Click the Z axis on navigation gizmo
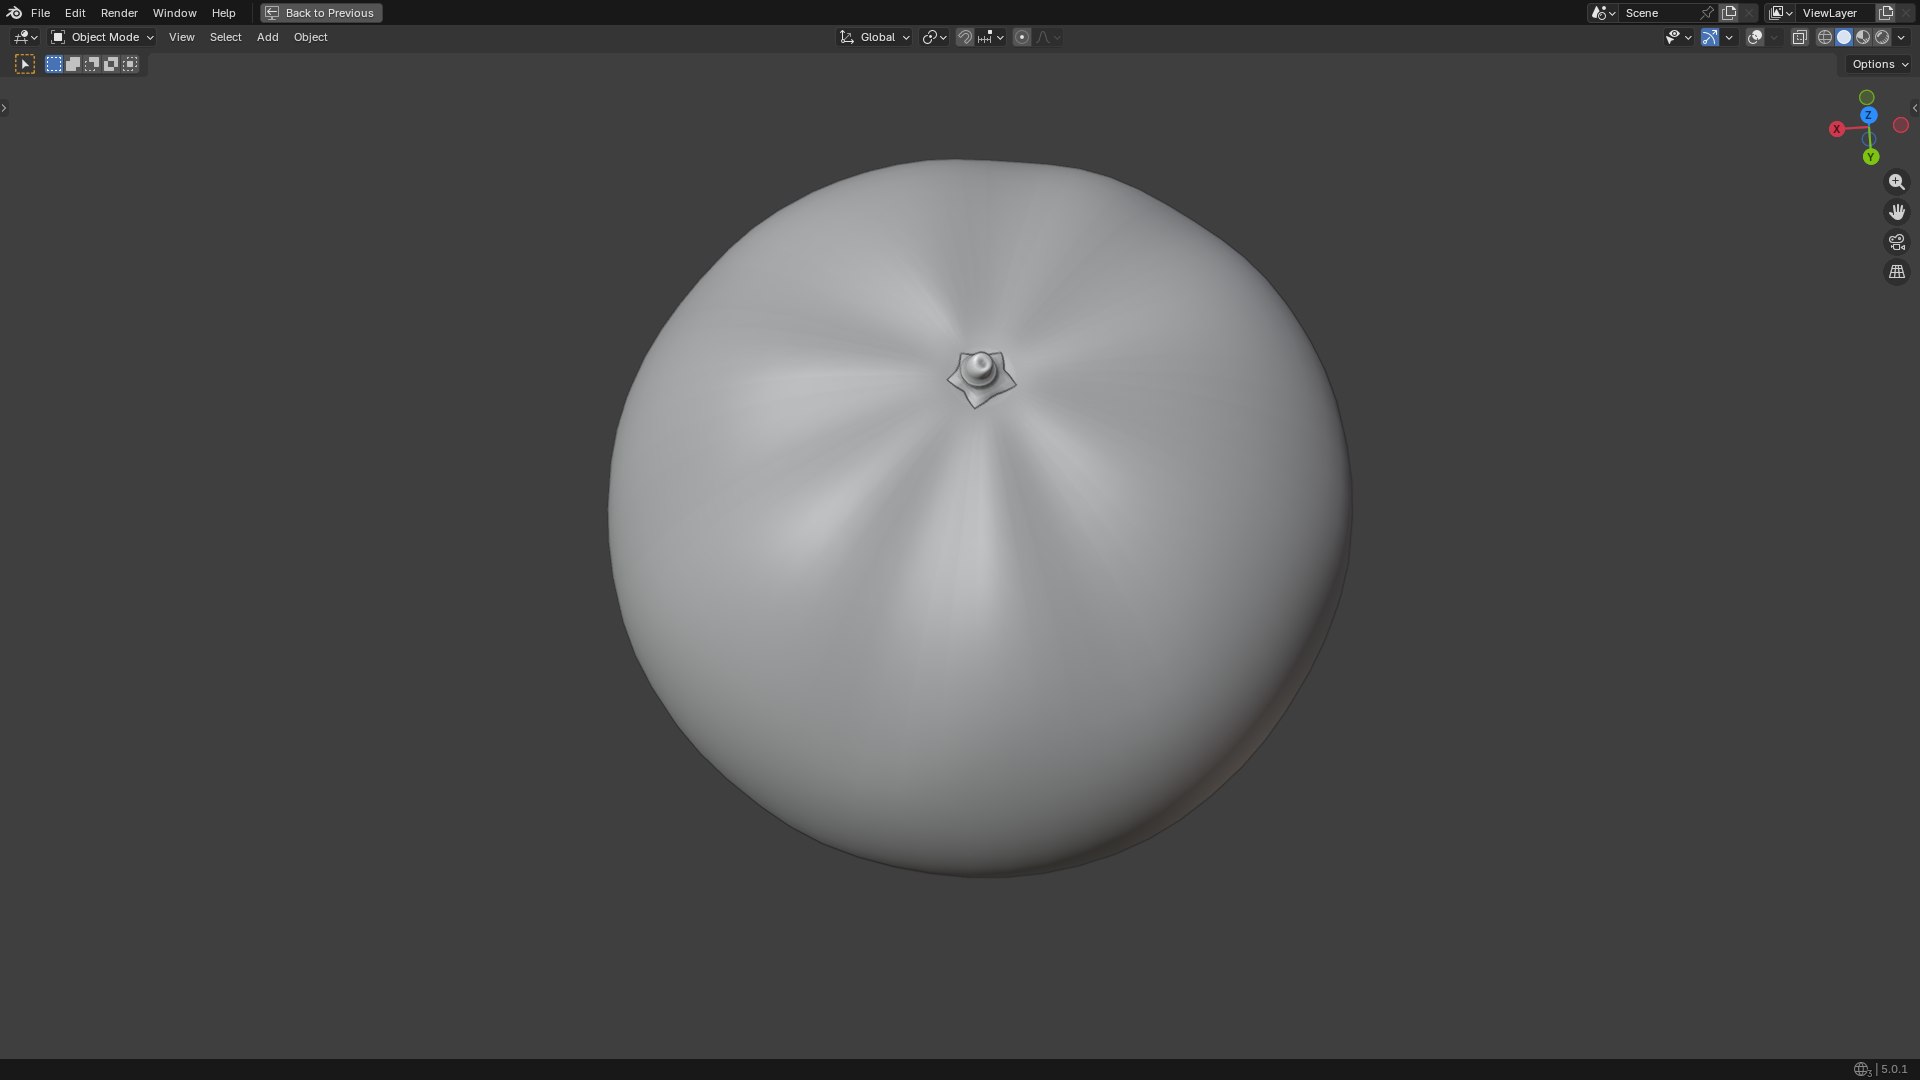The width and height of the screenshot is (1920, 1080). tap(1868, 116)
